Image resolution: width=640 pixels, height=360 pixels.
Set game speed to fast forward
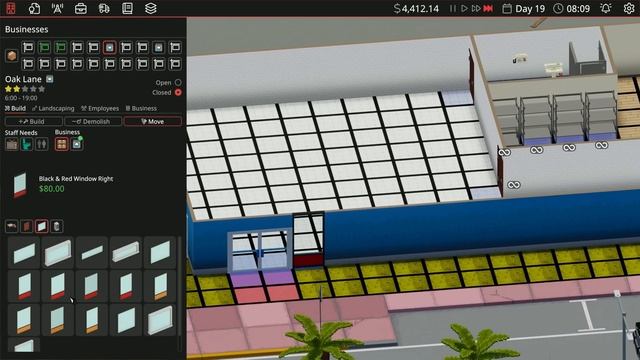(x=476, y=9)
